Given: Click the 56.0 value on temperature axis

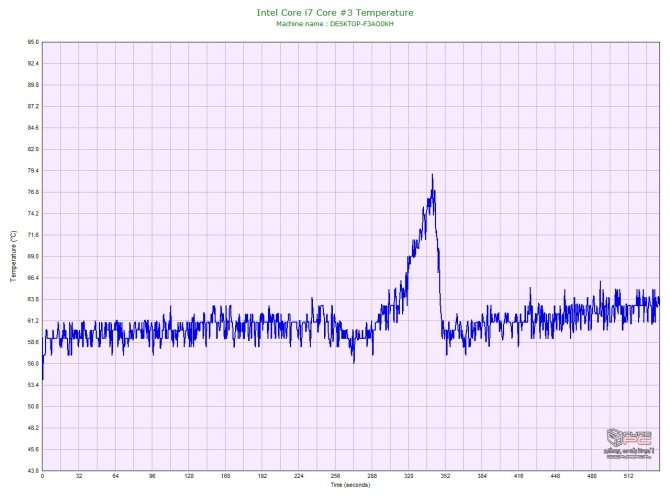Looking at the screenshot, I should (33, 364).
